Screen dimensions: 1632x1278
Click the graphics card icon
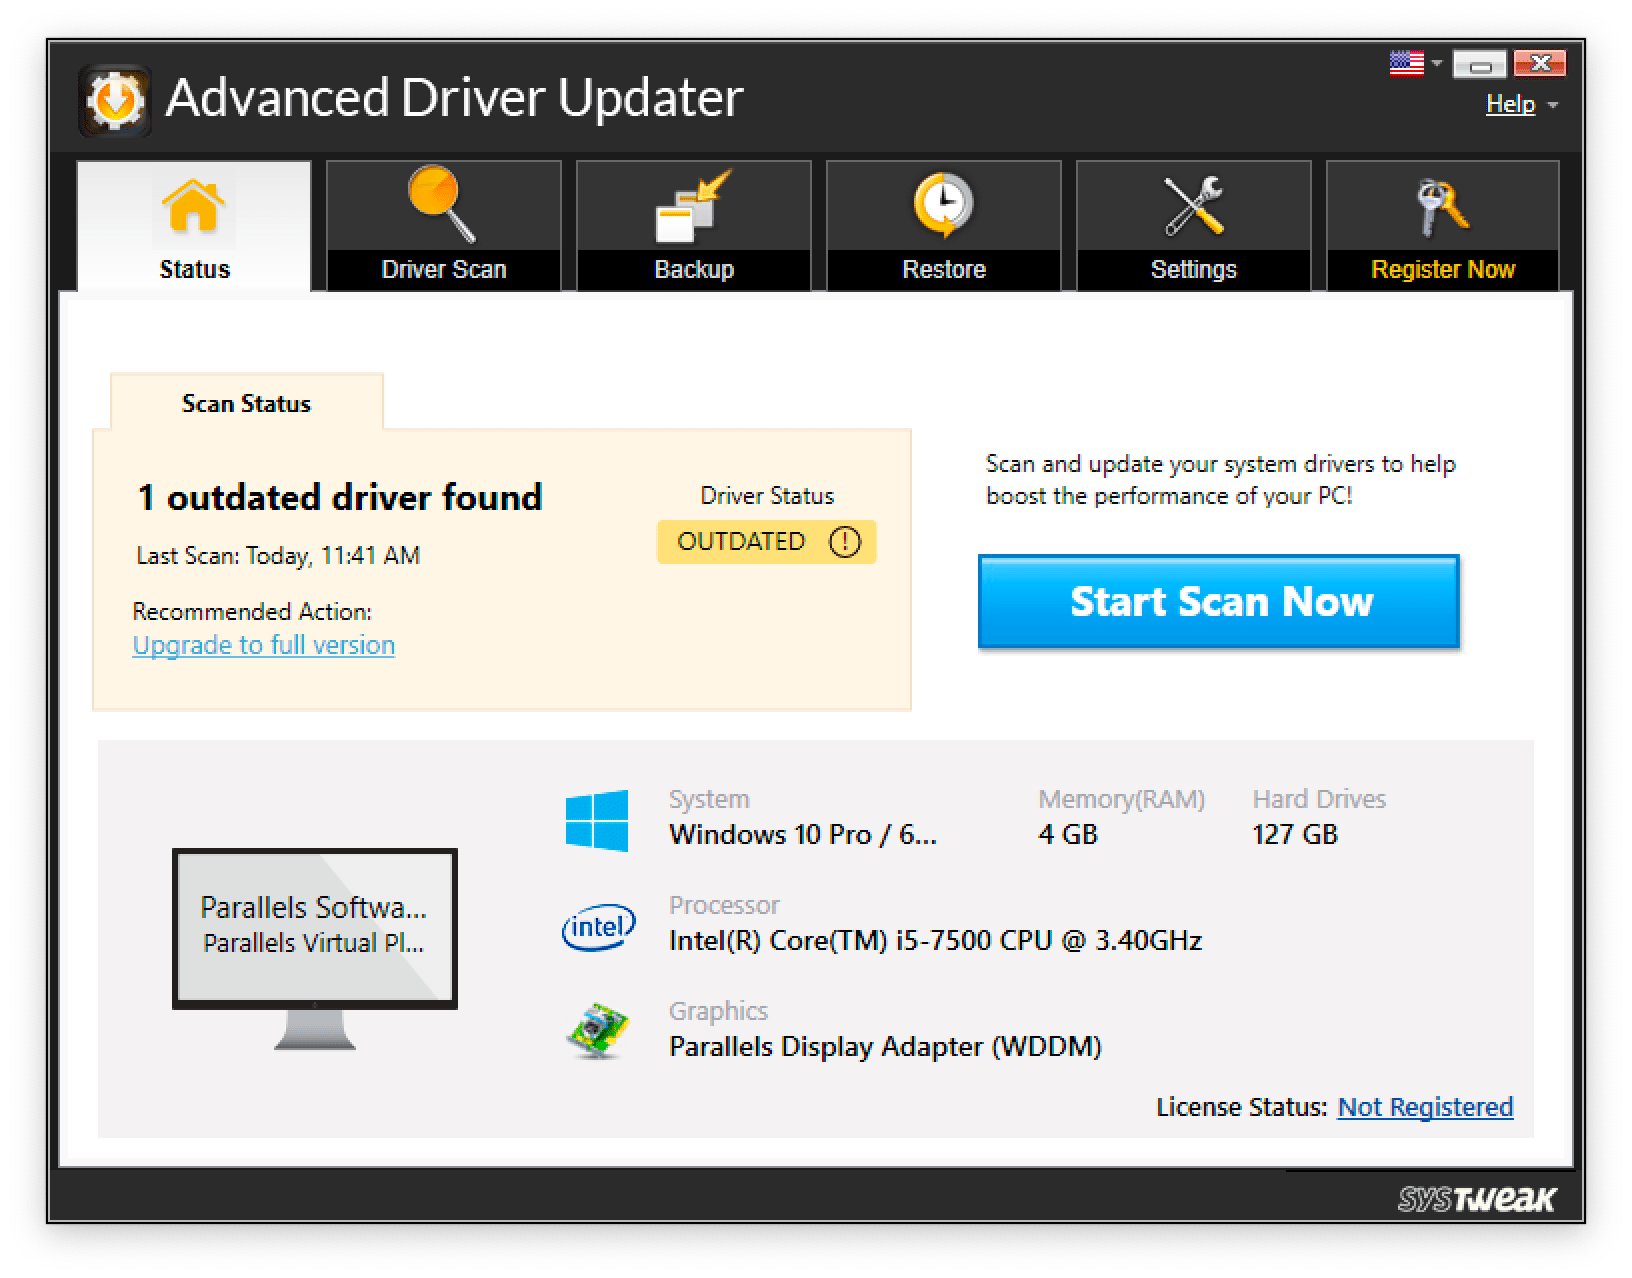click(x=597, y=1031)
